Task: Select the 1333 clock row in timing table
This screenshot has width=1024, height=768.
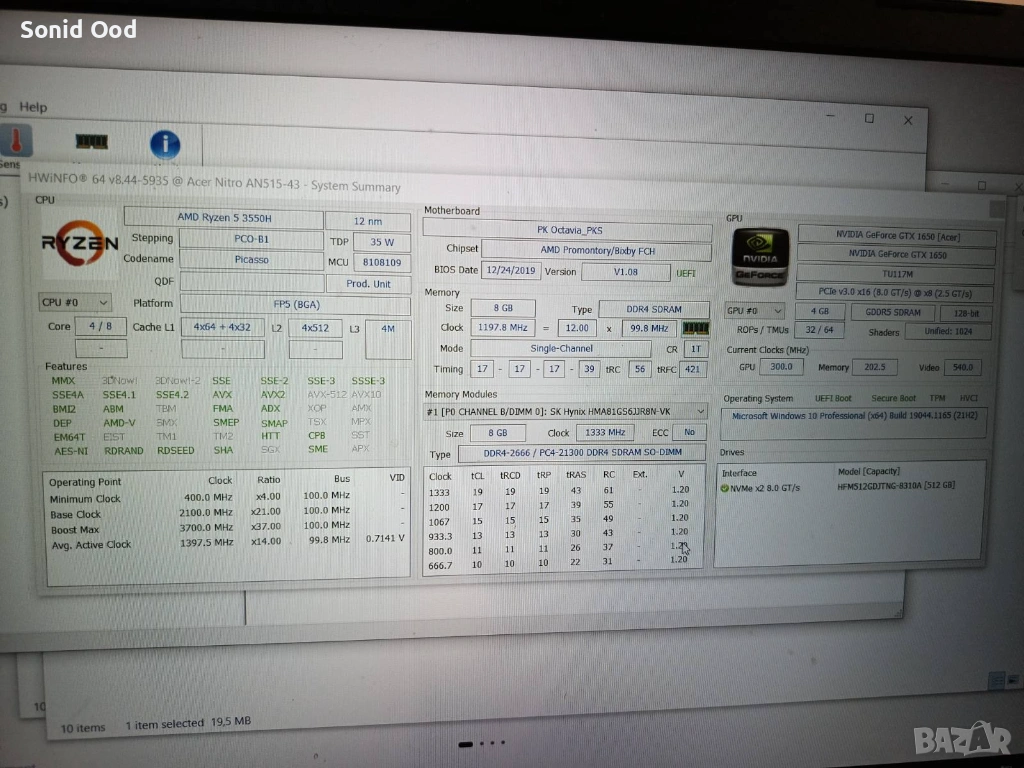Action: (440, 492)
